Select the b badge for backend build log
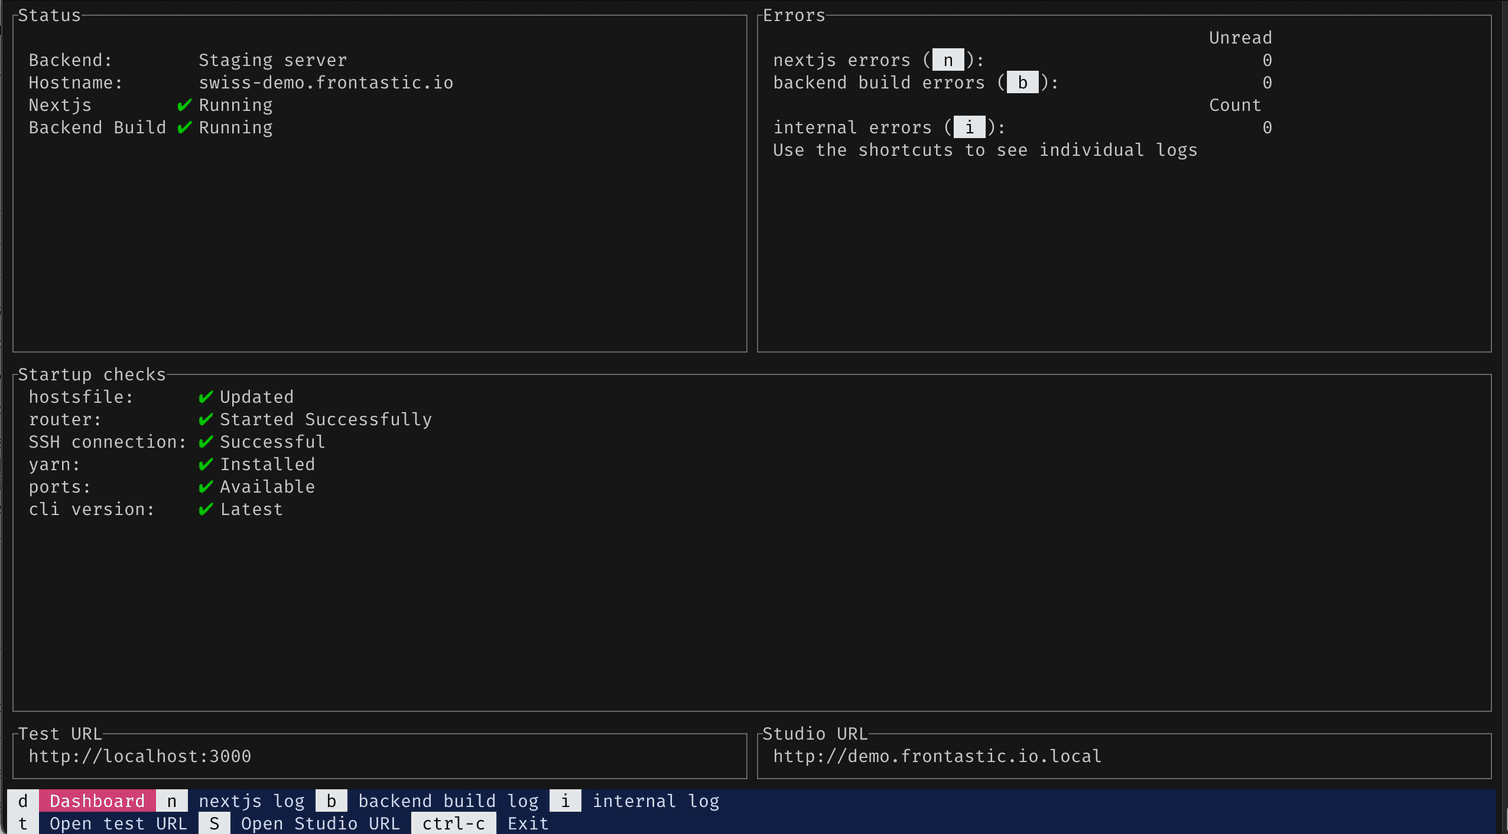Viewport: 1508px width, 834px height. point(330,800)
